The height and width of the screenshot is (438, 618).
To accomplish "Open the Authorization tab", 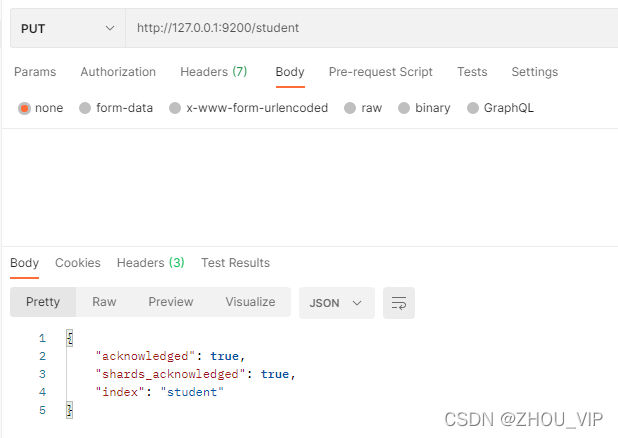I will click(118, 72).
